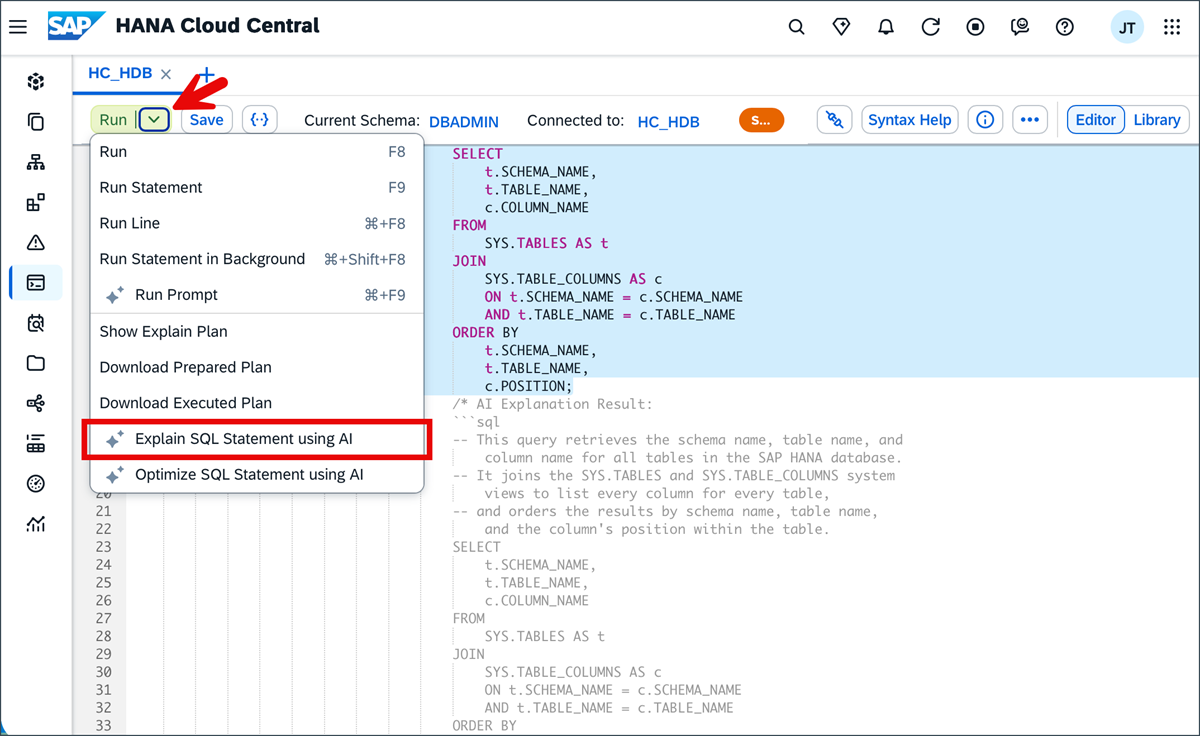Screen dimensions: 1200x736
Task: Open the app grid launcher icon
Action: pyautogui.click(x=1172, y=27)
